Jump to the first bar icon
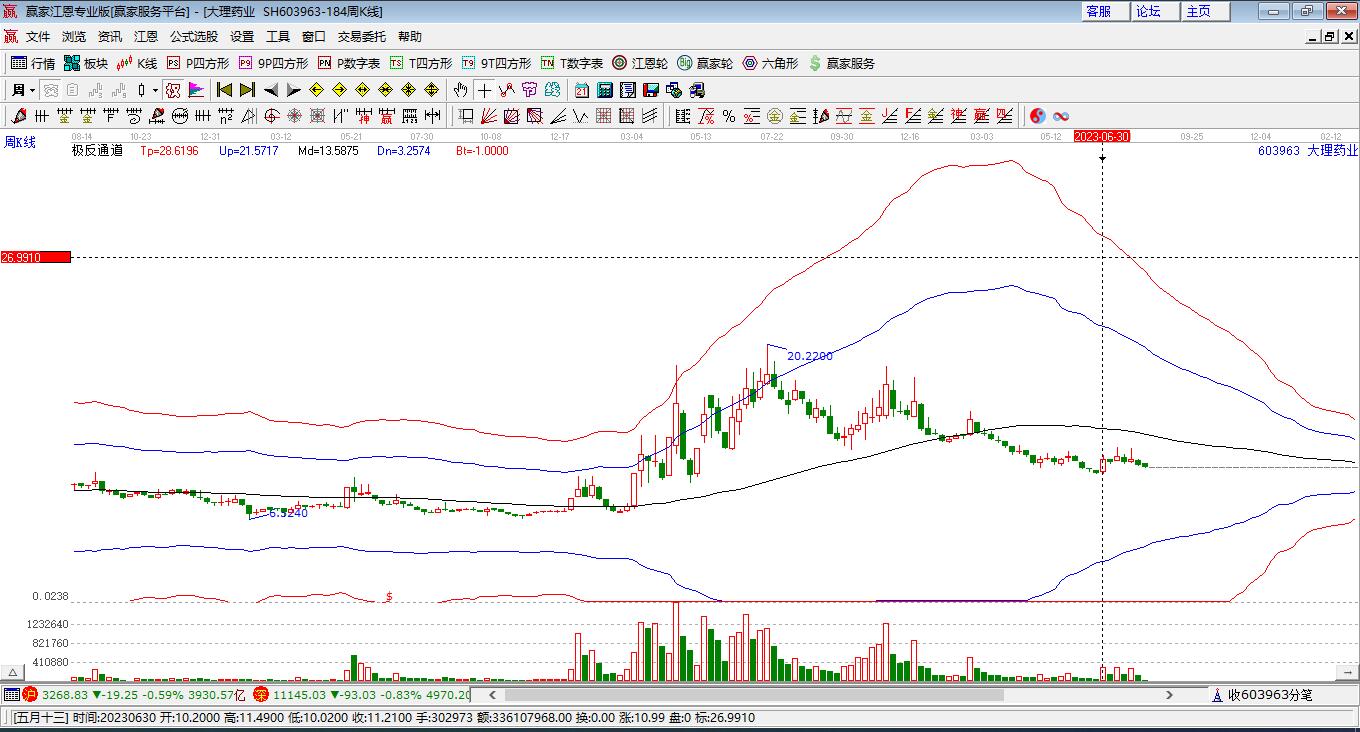 click(225, 90)
